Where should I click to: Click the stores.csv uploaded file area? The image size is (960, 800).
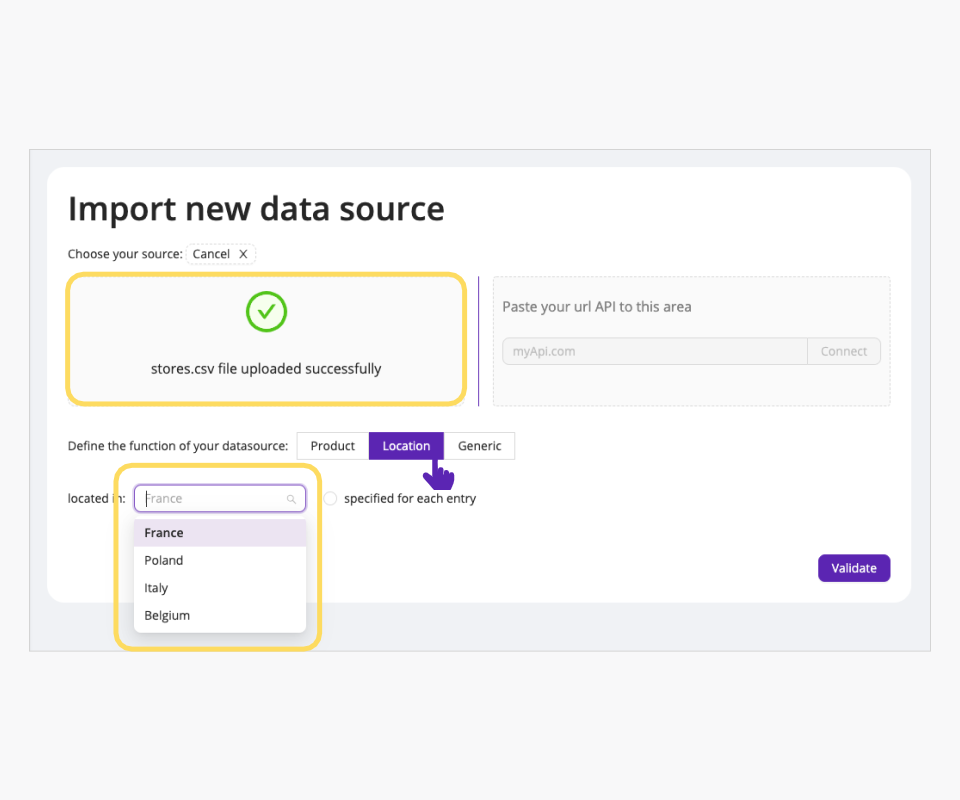tap(266, 368)
